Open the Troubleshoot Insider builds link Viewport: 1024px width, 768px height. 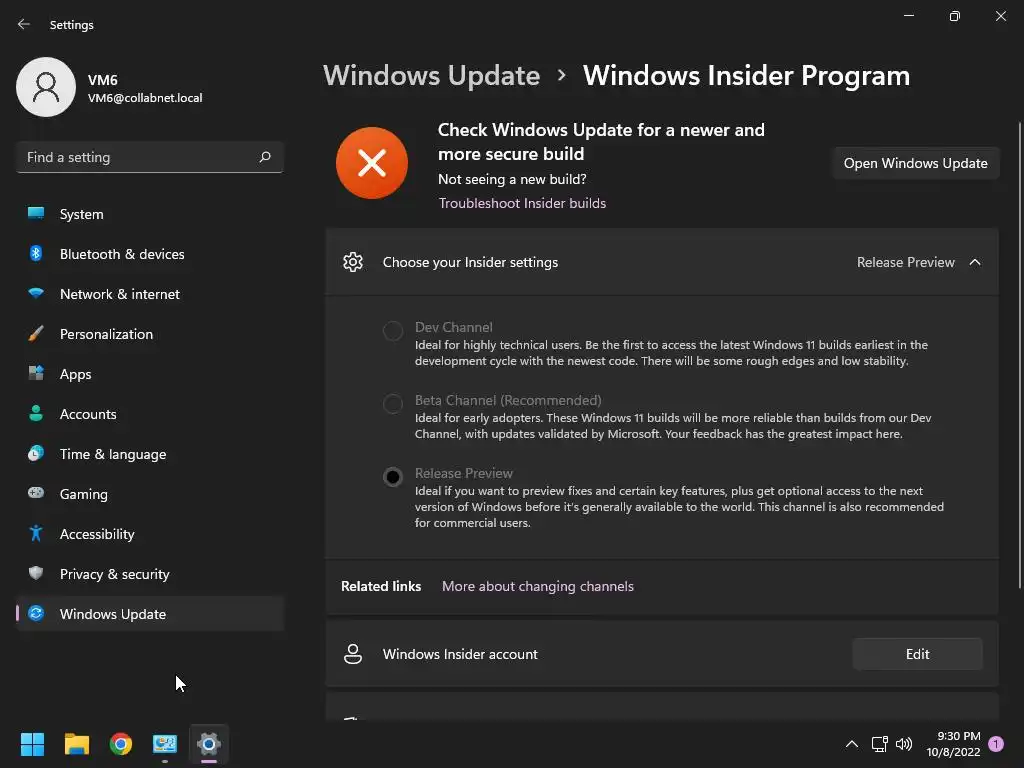522,203
